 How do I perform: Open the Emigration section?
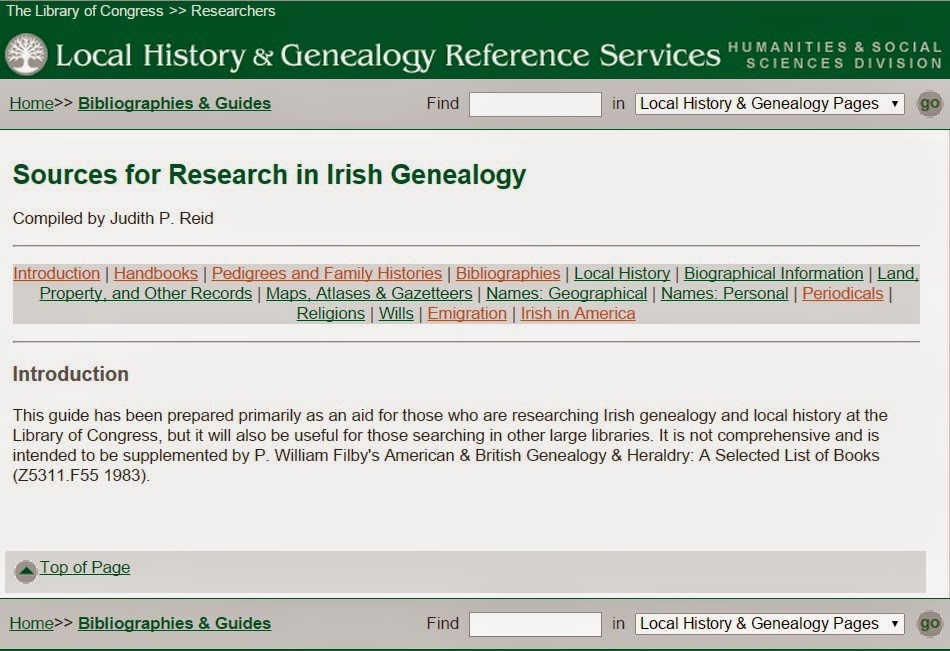[x=467, y=313]
